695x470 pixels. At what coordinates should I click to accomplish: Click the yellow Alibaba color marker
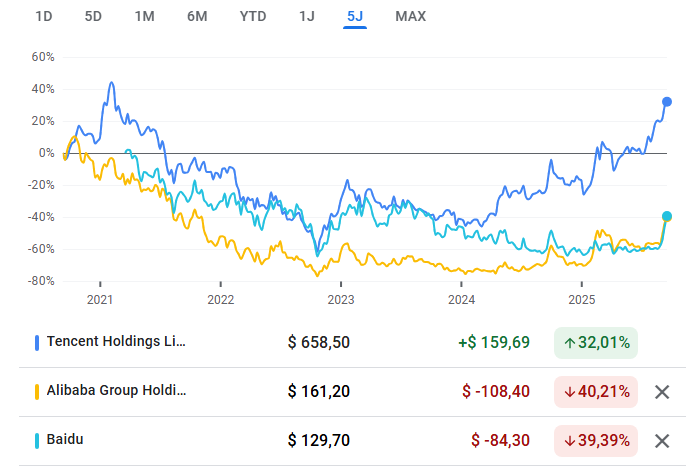point(37,391)
